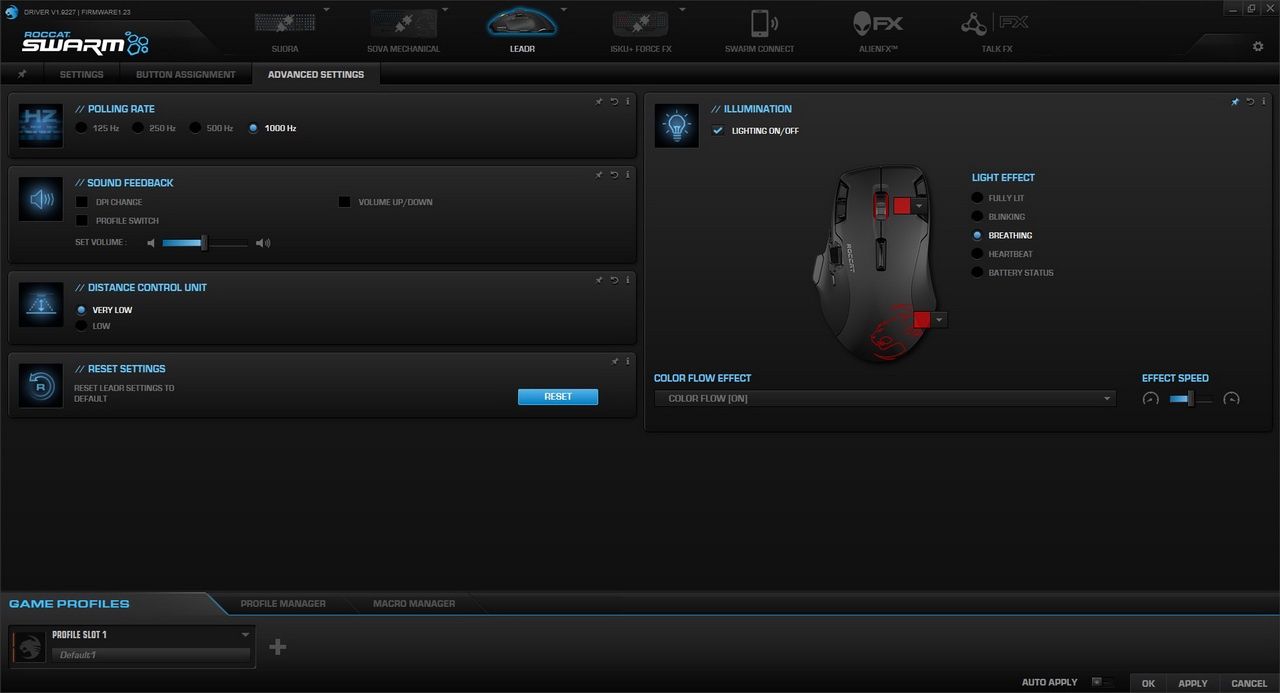Open the Profile Manager tab
This screenshot has height=693, width=1280.
click(x=283, y=604)
